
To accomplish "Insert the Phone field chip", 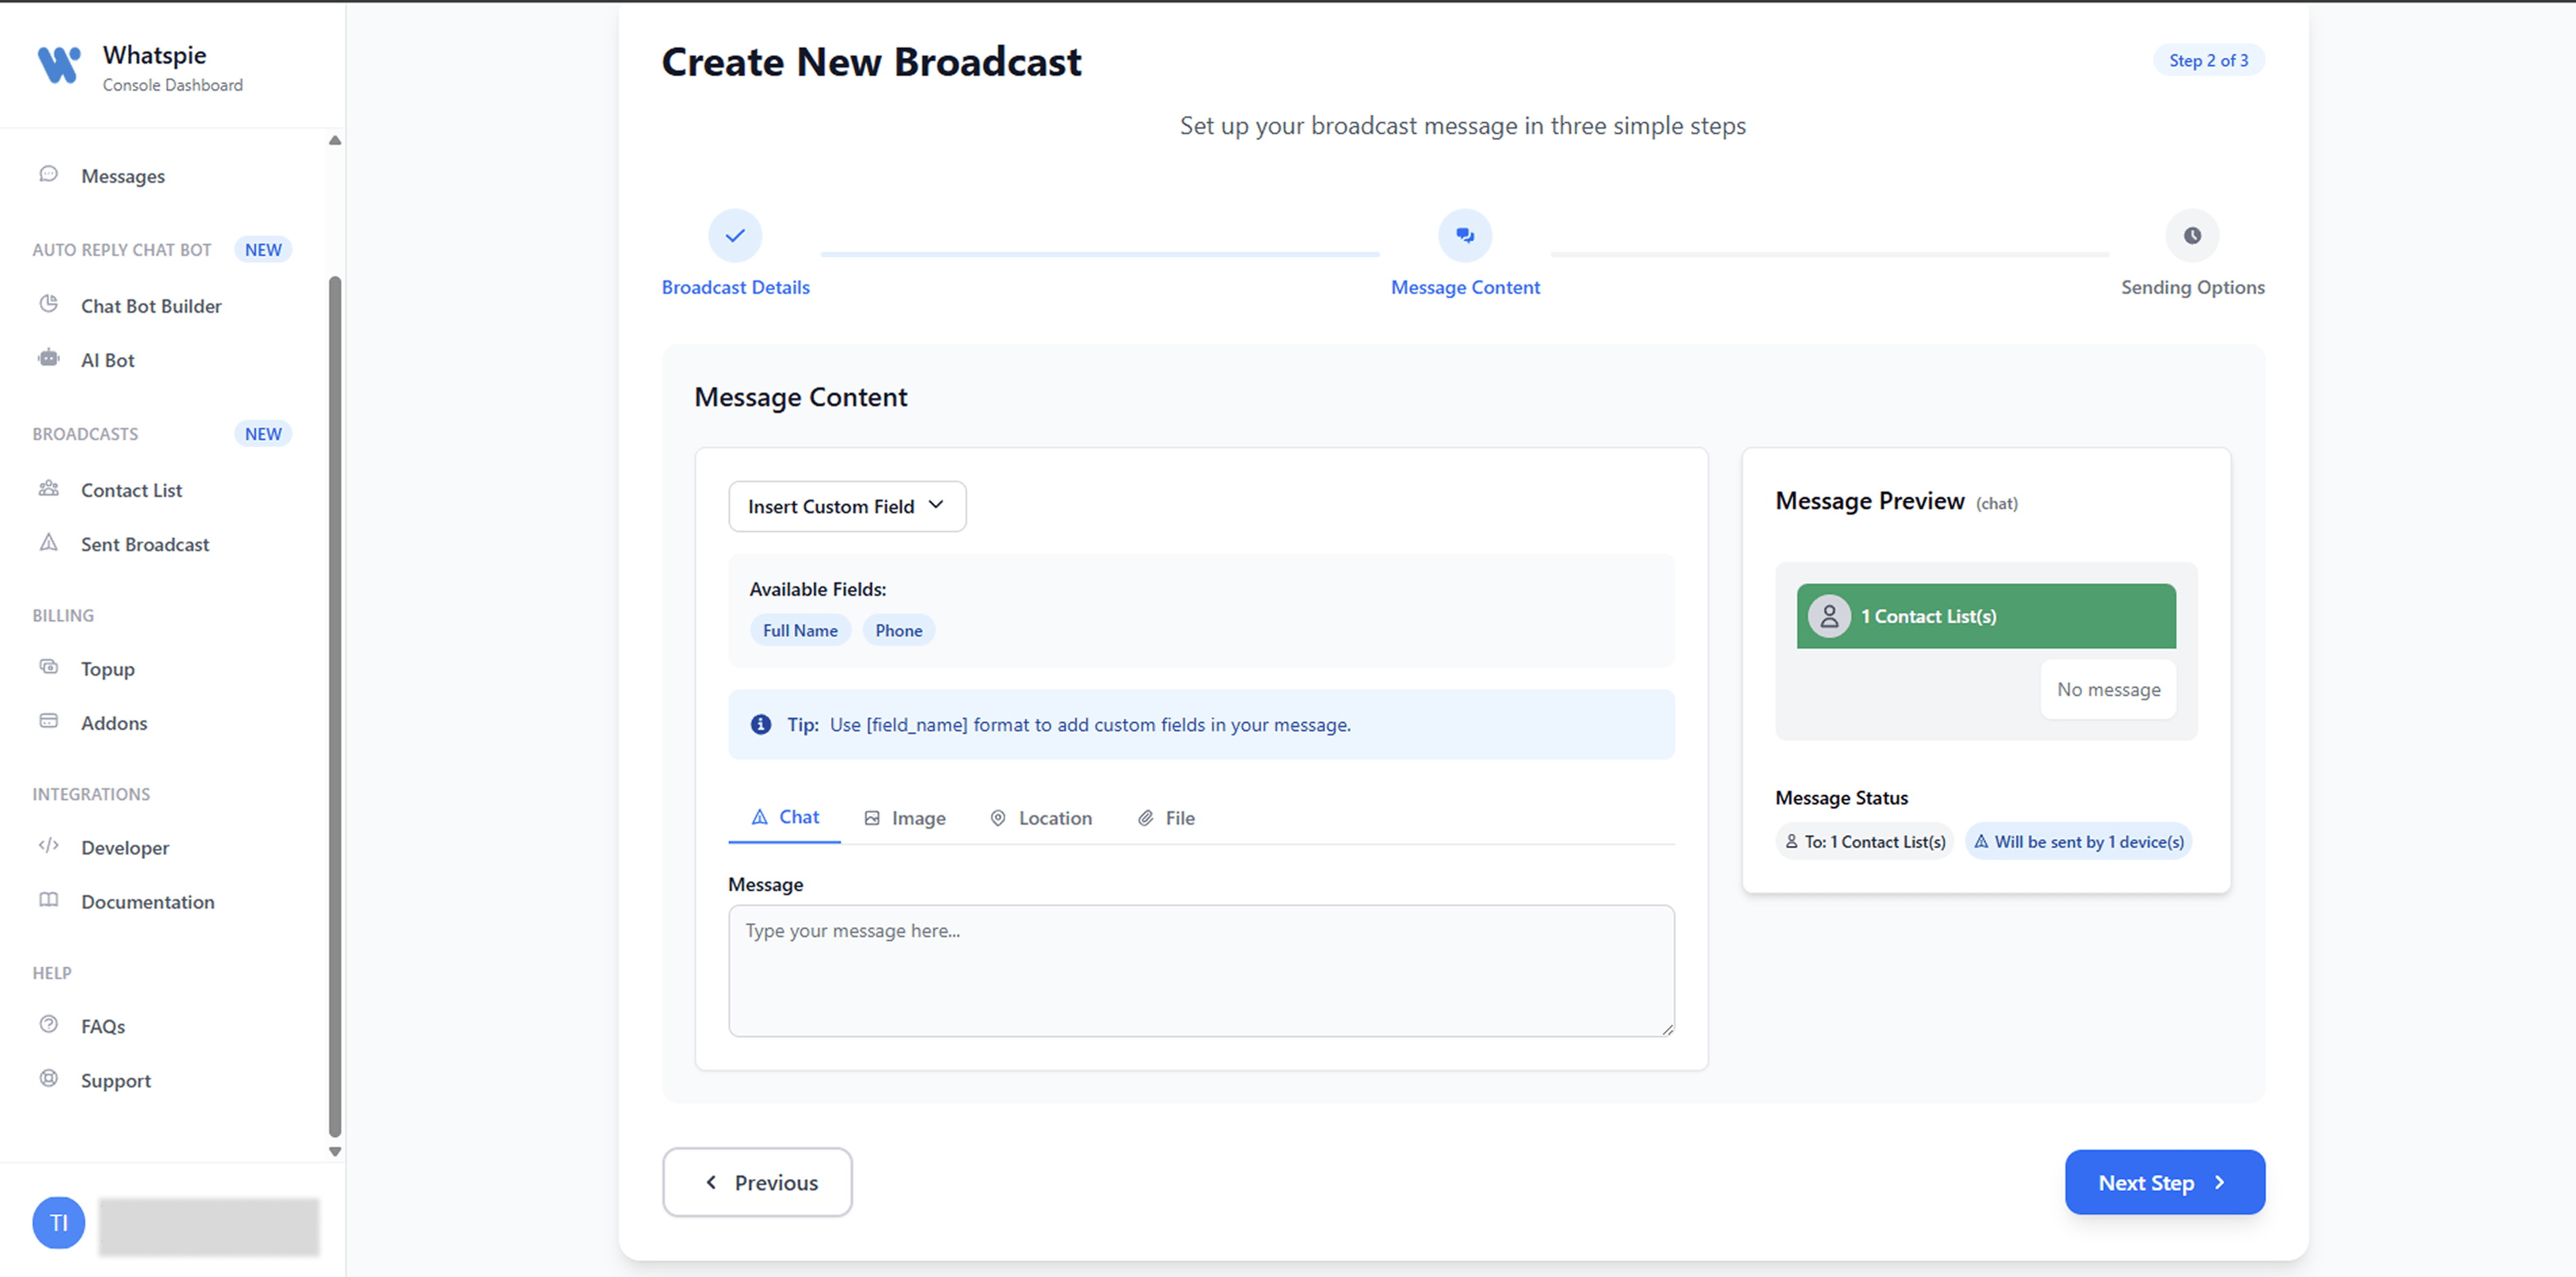I will point(898,630).
